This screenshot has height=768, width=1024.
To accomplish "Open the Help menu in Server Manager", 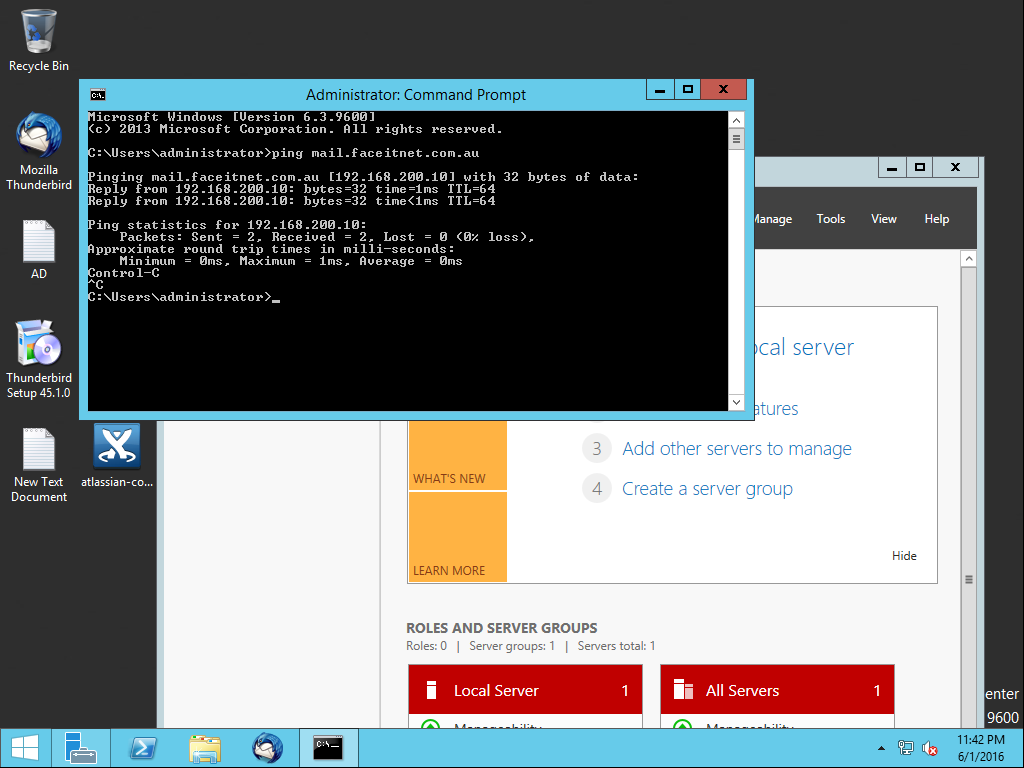I will [x=936, y=219].
